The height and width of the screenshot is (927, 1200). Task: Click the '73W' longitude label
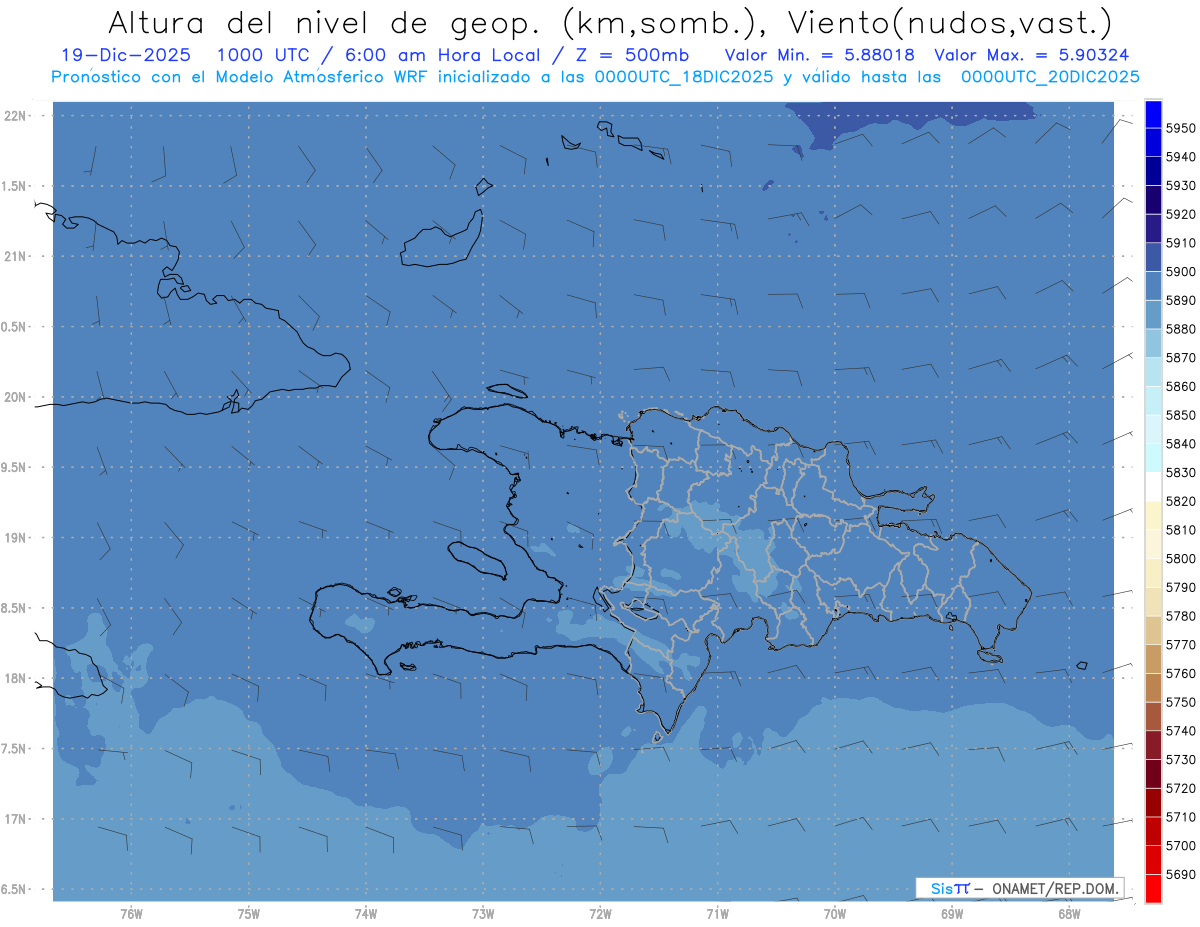pos(483,913)
